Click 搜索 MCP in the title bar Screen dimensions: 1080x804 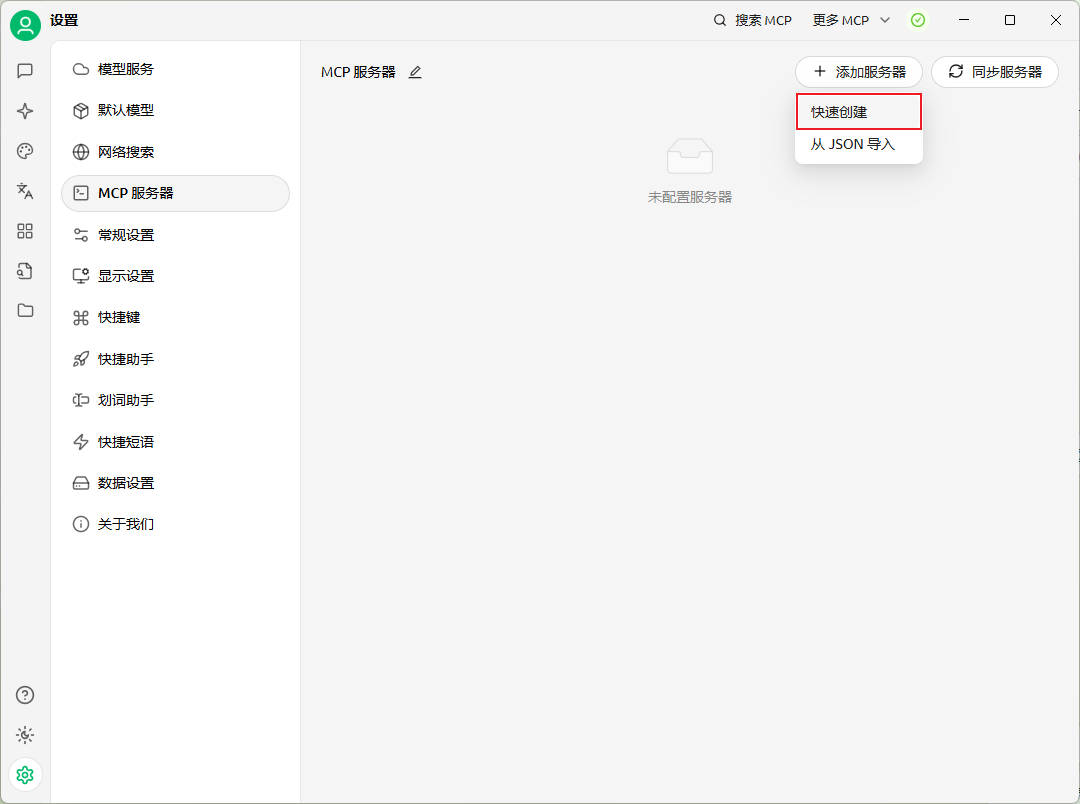pyautogui.click(x=752, y=20)
